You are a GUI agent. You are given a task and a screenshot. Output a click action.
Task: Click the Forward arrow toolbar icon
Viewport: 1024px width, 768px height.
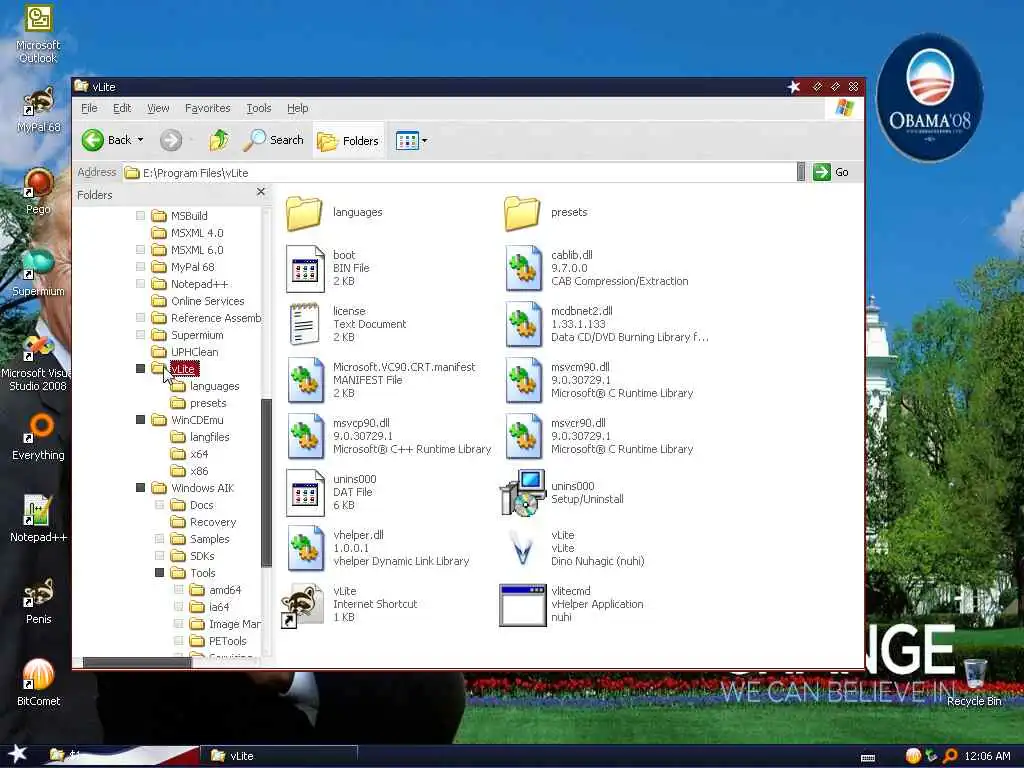tap(171, 140)
